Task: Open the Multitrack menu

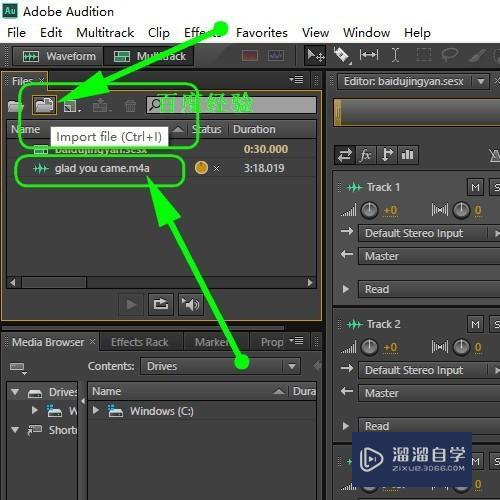Action: pos(105,33)
